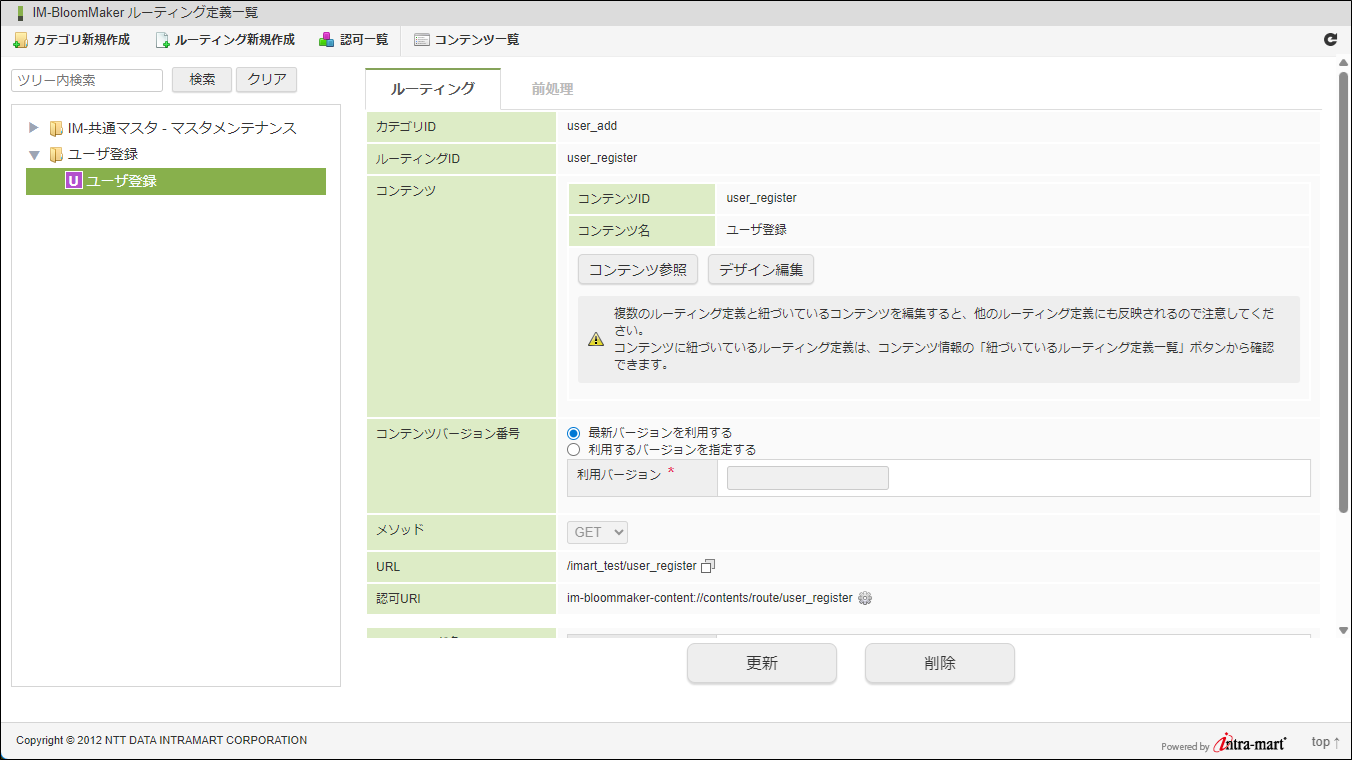Click the vertical scrollbar of the form

[1343, 300]
